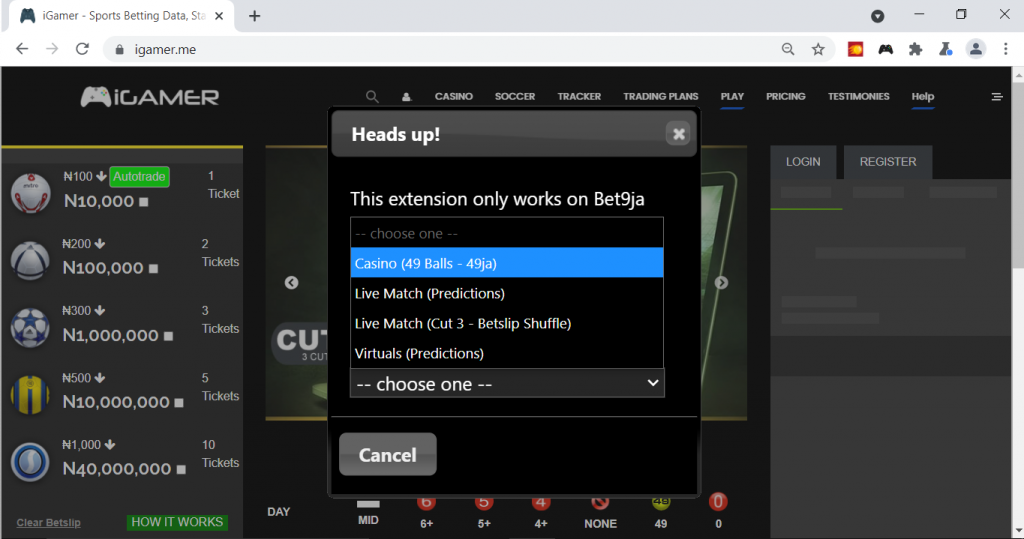Select the 6+ red ball filter

(426, 504)
